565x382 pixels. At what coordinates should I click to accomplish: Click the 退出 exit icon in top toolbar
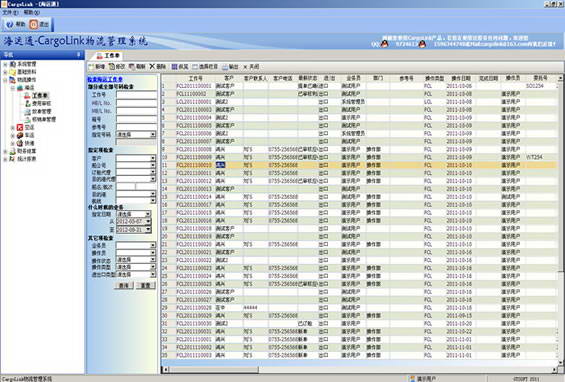tap(34, 24)
